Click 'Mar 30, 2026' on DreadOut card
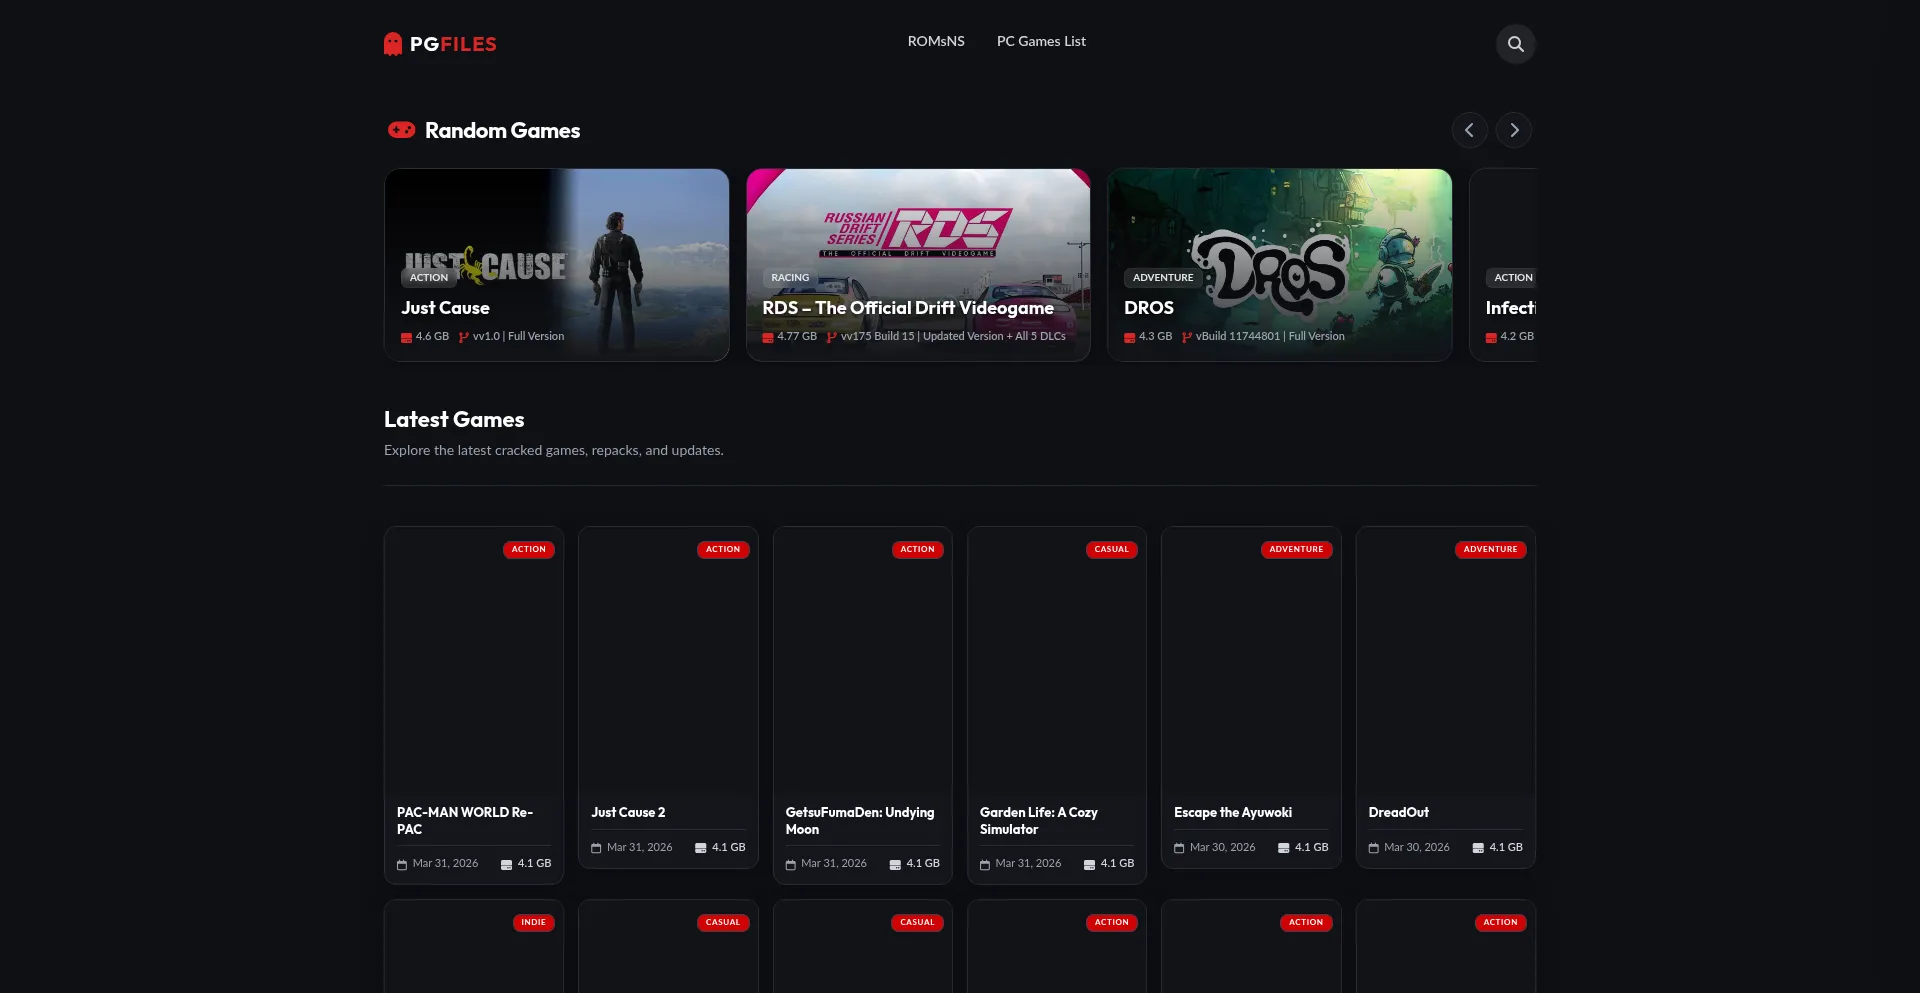1920x993 pixels. coord(1416,848)
